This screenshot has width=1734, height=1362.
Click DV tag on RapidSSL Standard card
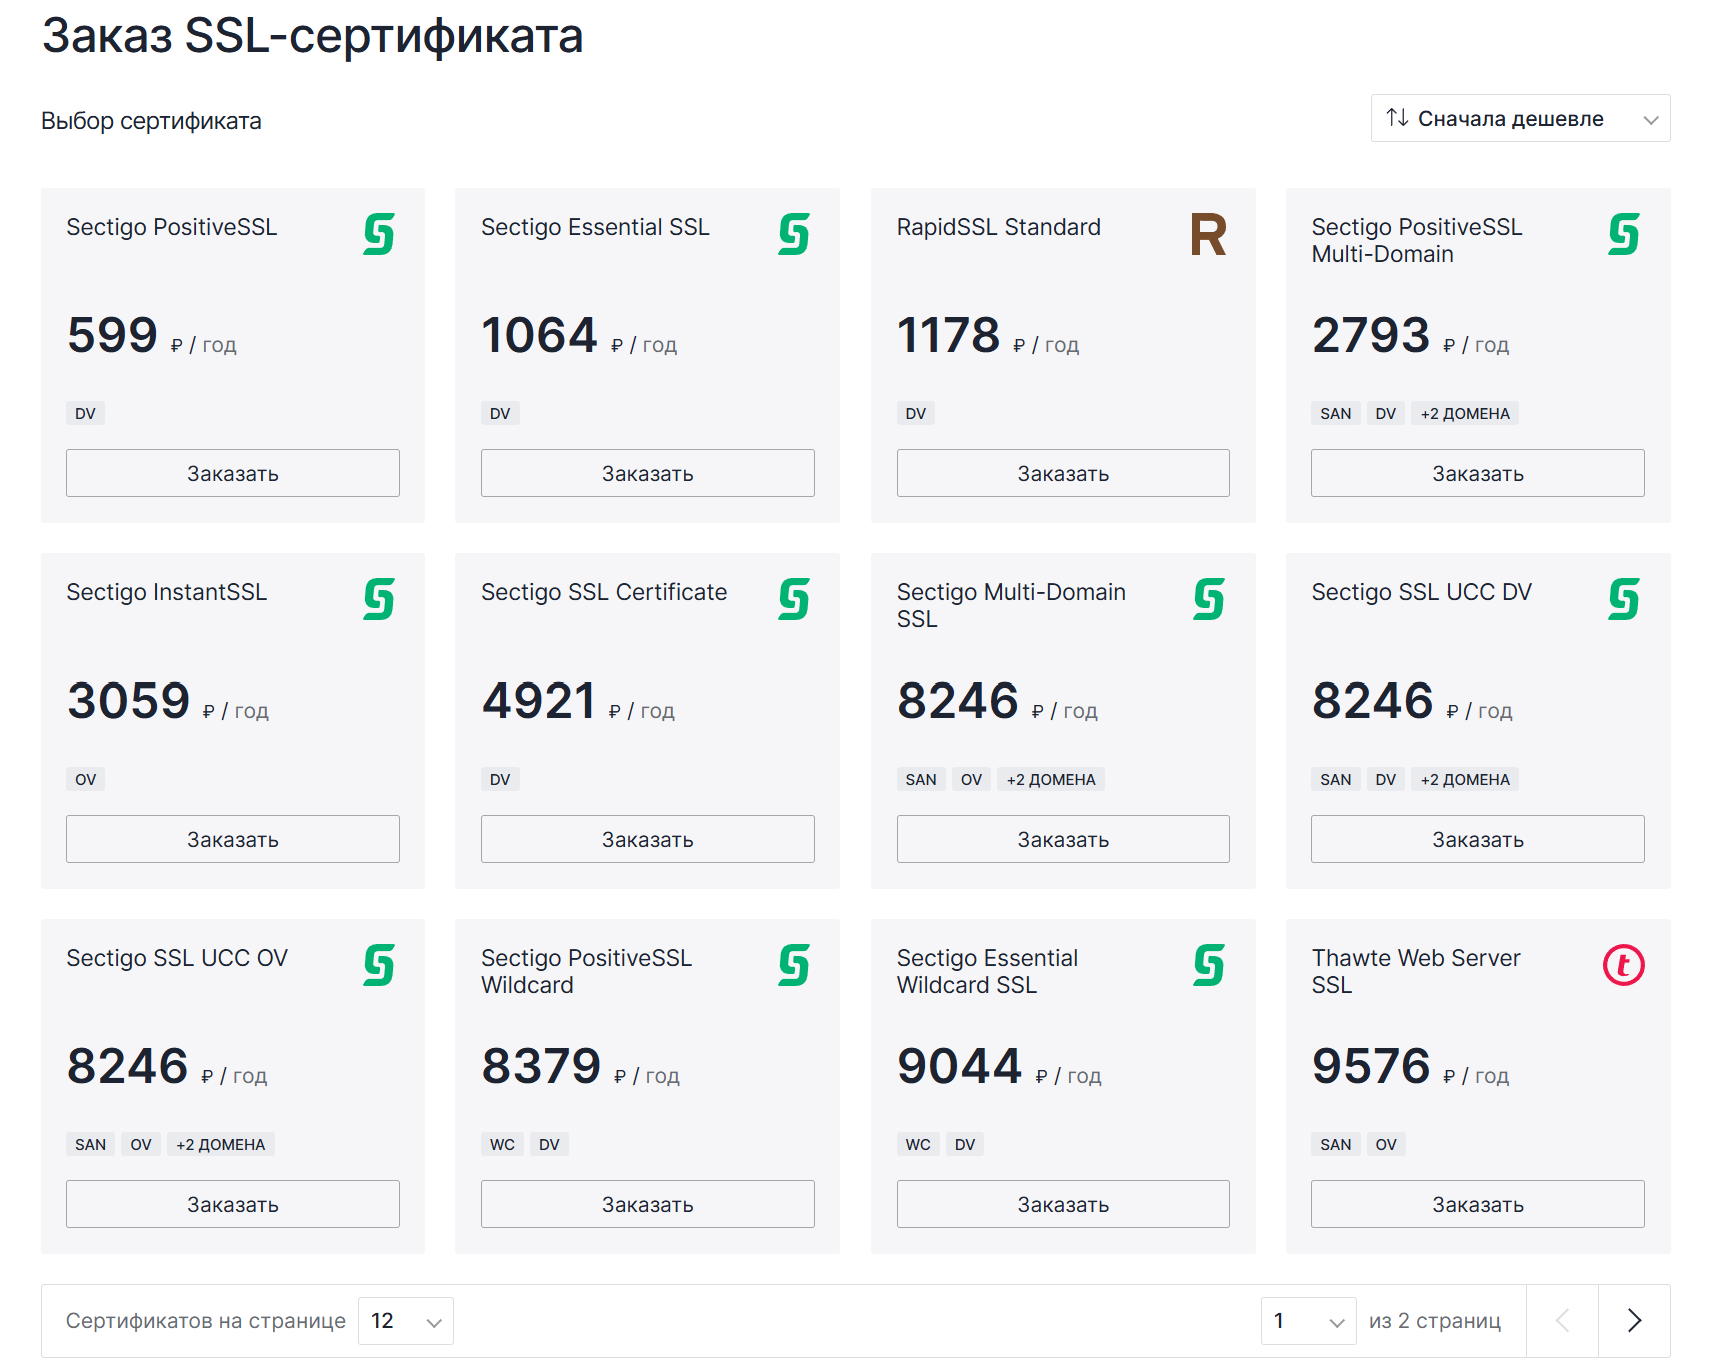[916, 413]
